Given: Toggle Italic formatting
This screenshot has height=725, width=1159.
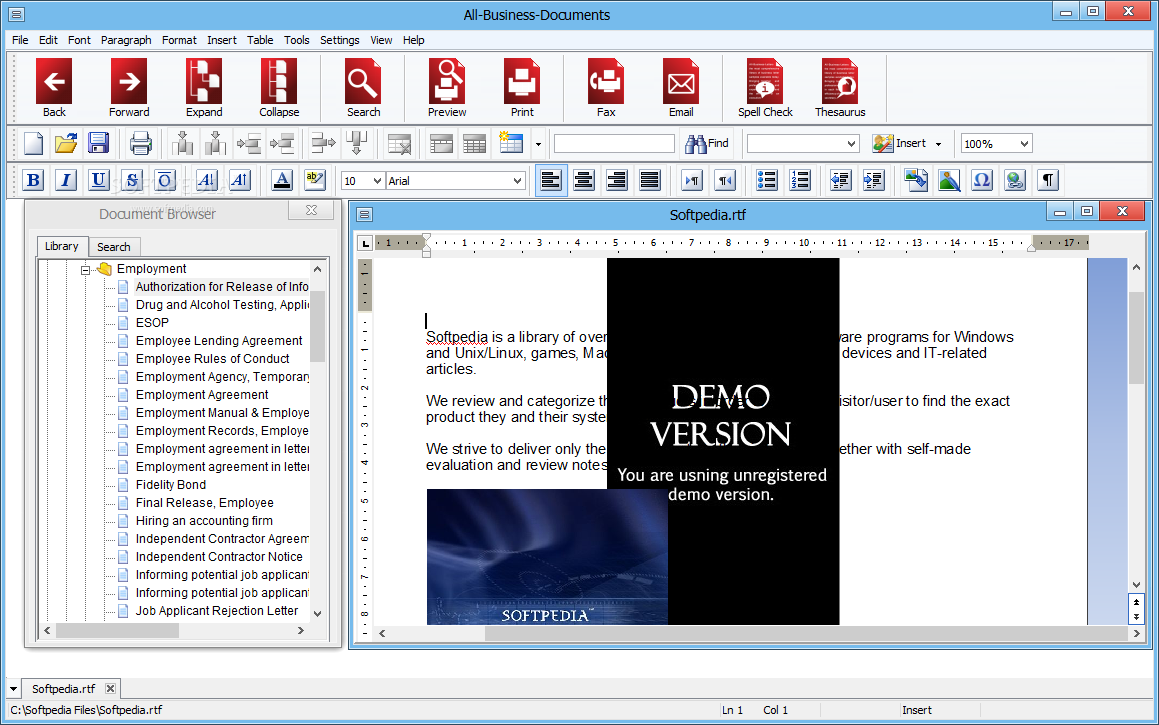Looking at the screenshot, I should [x=66, y=180].
